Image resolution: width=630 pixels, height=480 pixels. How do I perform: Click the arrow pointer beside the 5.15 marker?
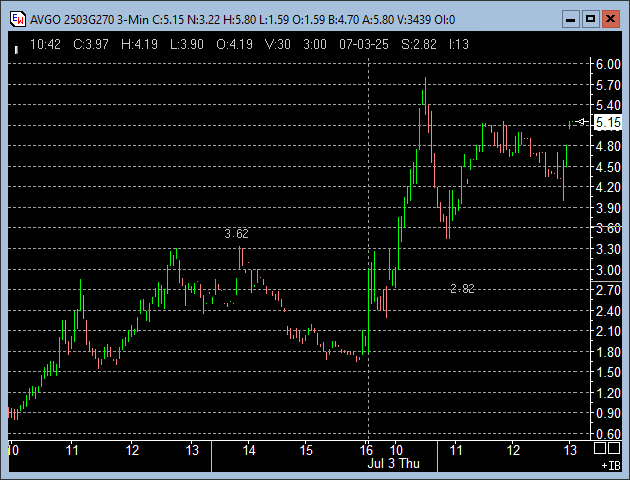(x=581, y=121)
